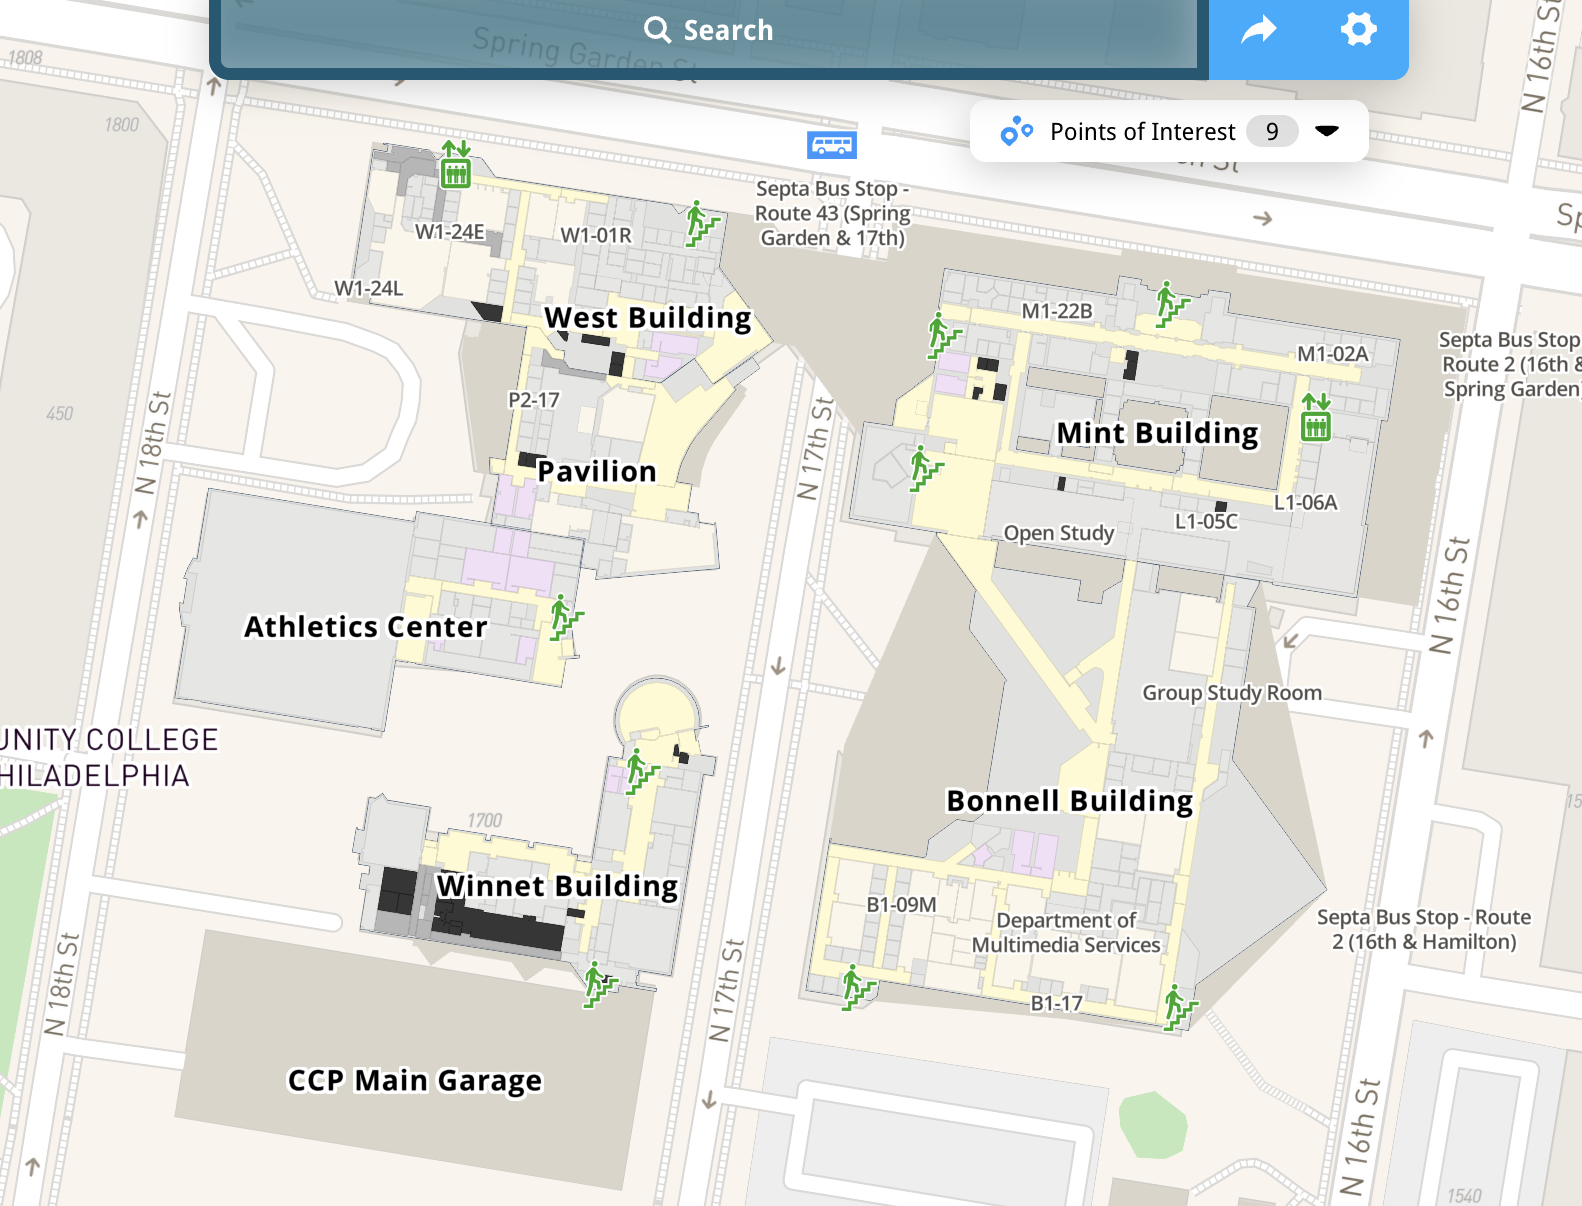Select Mint Building elevator icon

click(1316, 417)
